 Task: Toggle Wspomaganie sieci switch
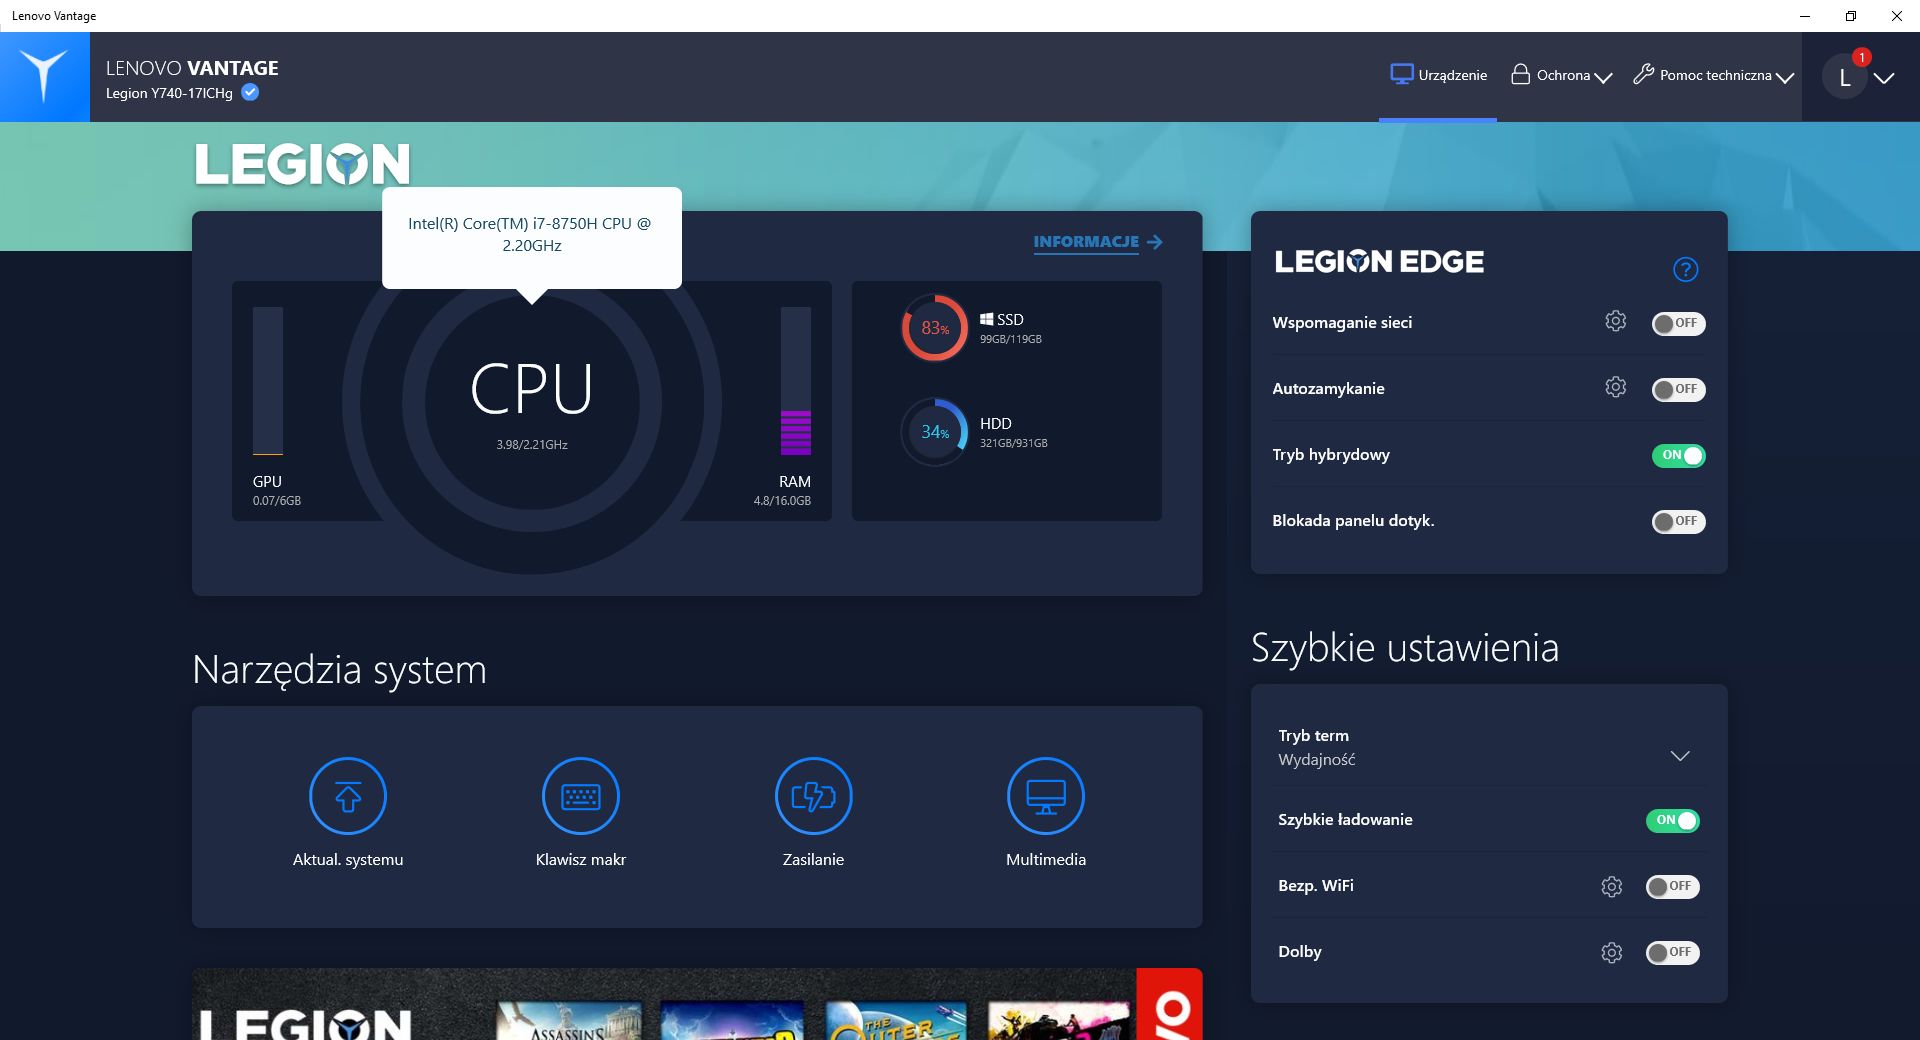pyautogui.click(x=1678, y=323)
